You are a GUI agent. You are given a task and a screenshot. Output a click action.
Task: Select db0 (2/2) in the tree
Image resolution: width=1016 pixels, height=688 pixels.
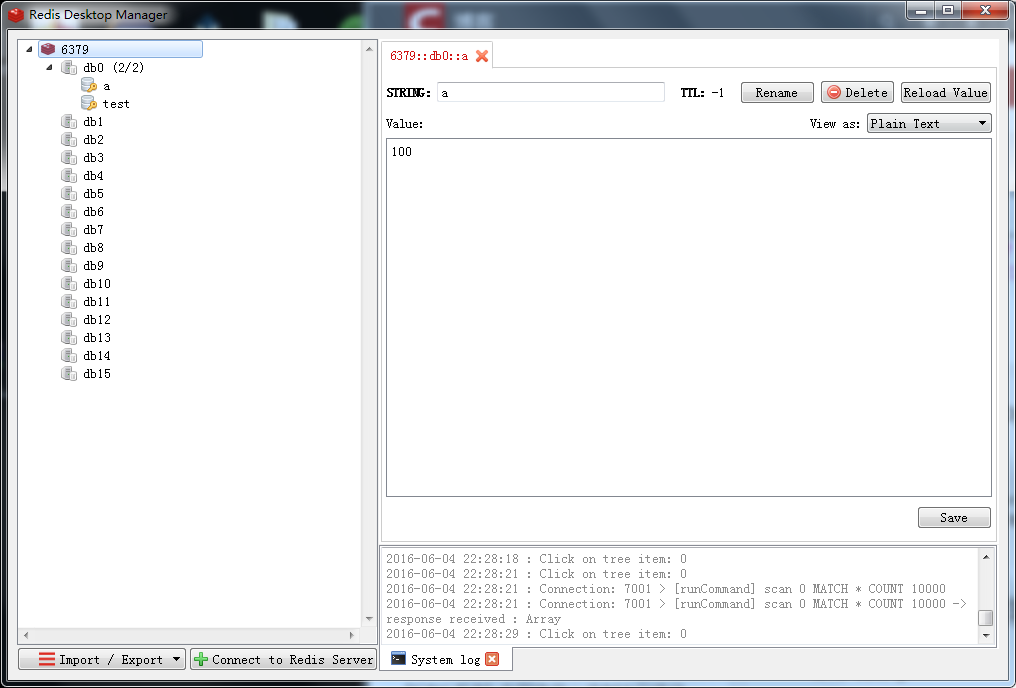[x=114, y=67]
